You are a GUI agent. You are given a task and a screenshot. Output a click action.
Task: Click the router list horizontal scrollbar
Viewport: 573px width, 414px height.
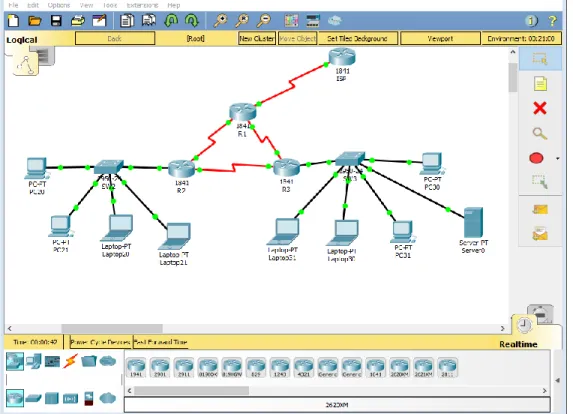[x=191, y=391]
